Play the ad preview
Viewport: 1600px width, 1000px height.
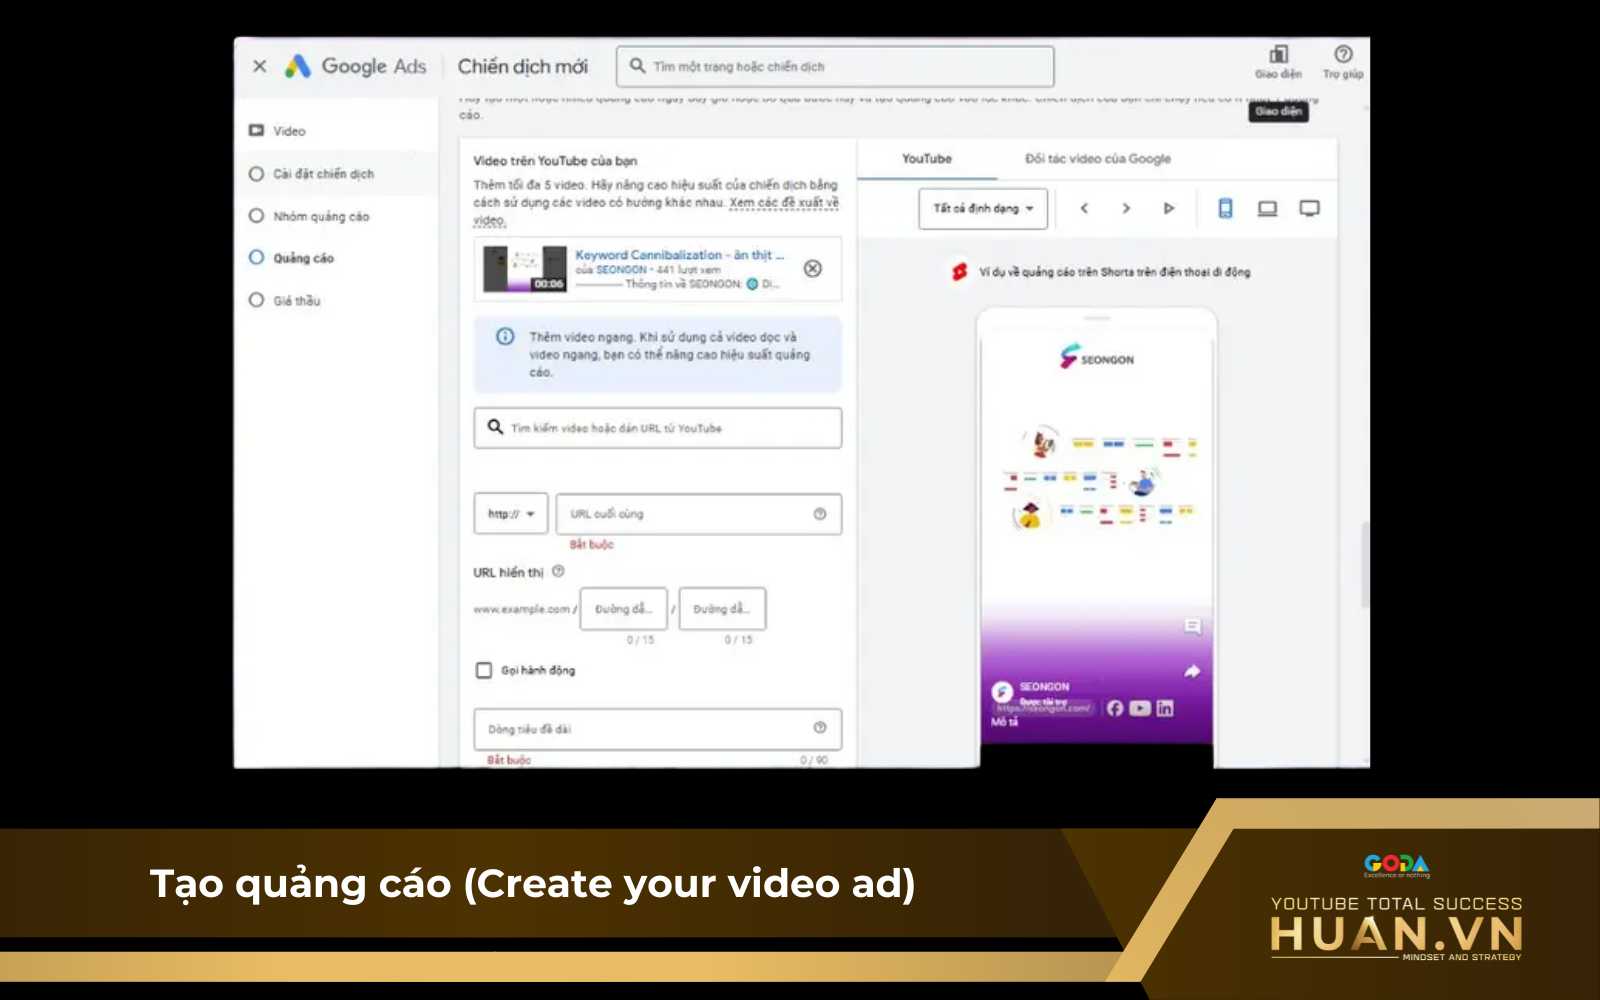[x=1168, y=208]
